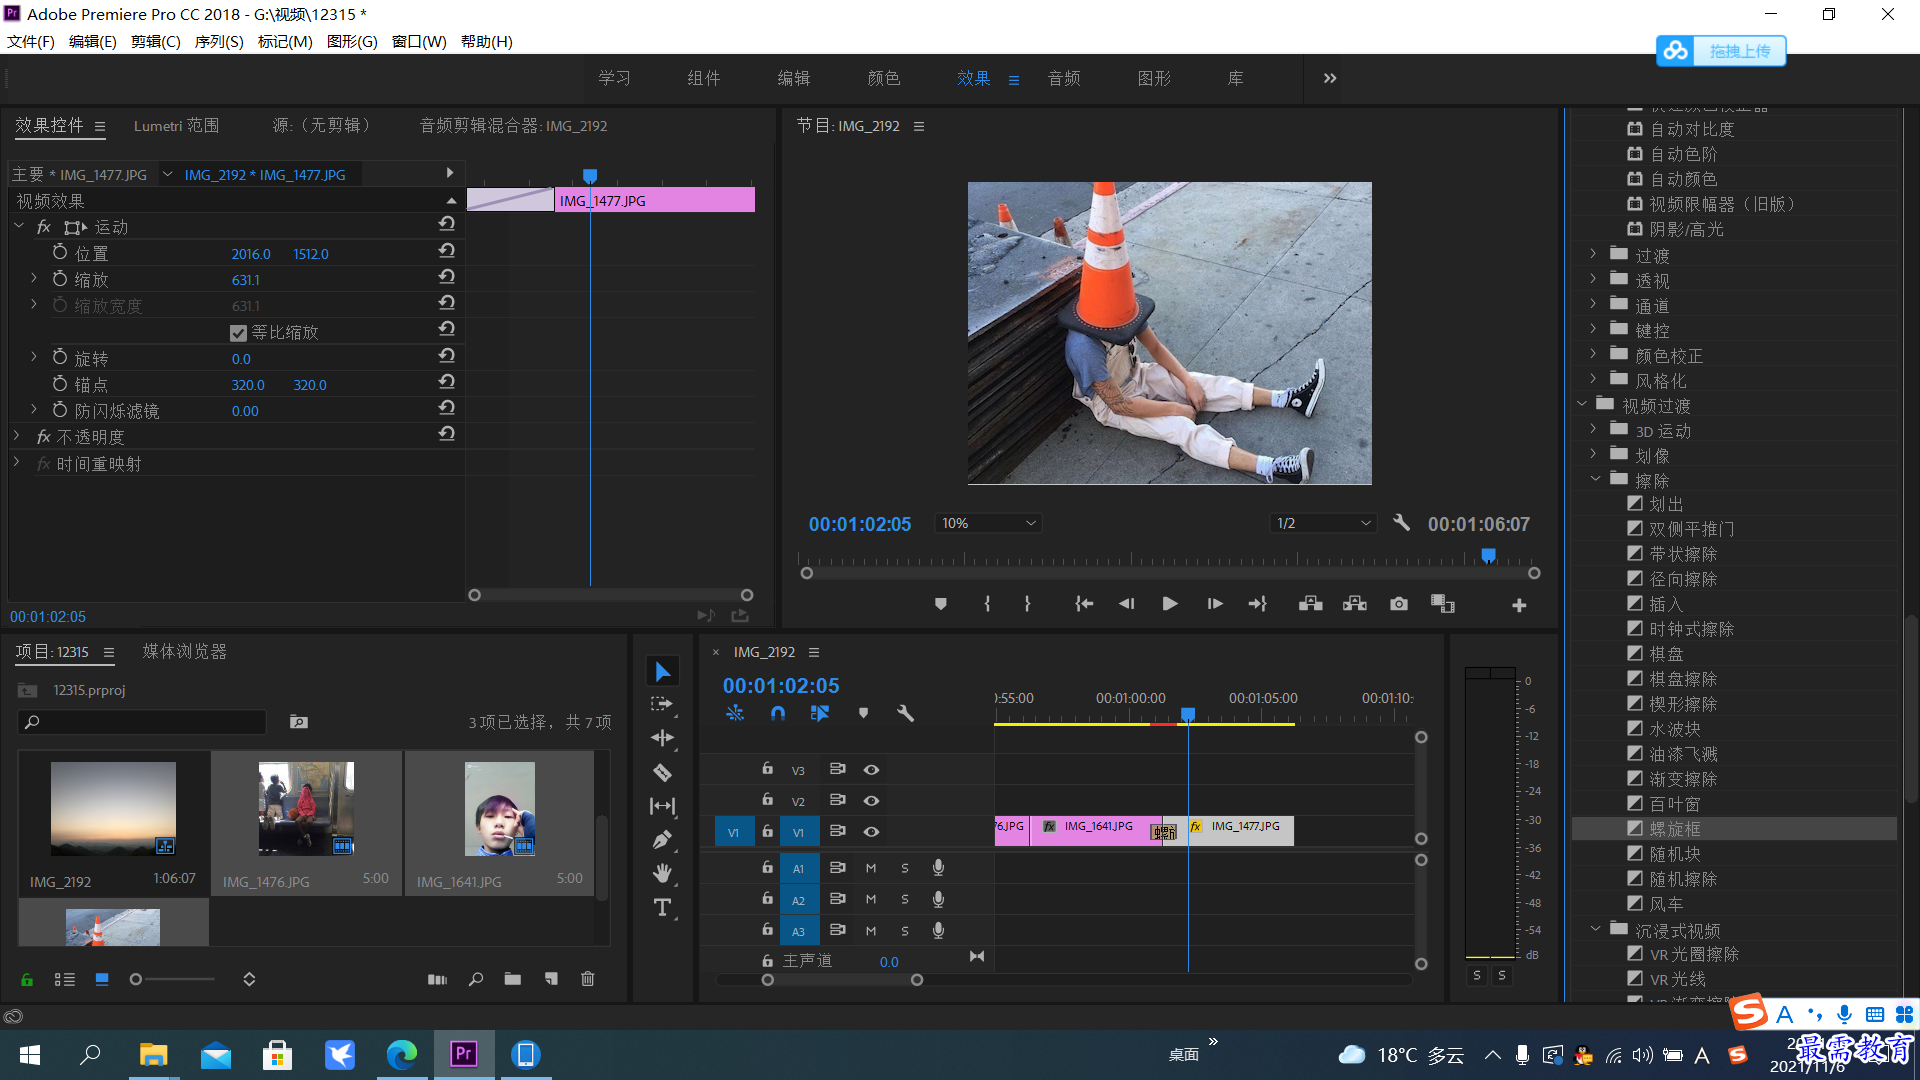Open the zoom level 10% dropdown
The width and height of the screenshot is (1920, 1080).
(x=988, y=523)
